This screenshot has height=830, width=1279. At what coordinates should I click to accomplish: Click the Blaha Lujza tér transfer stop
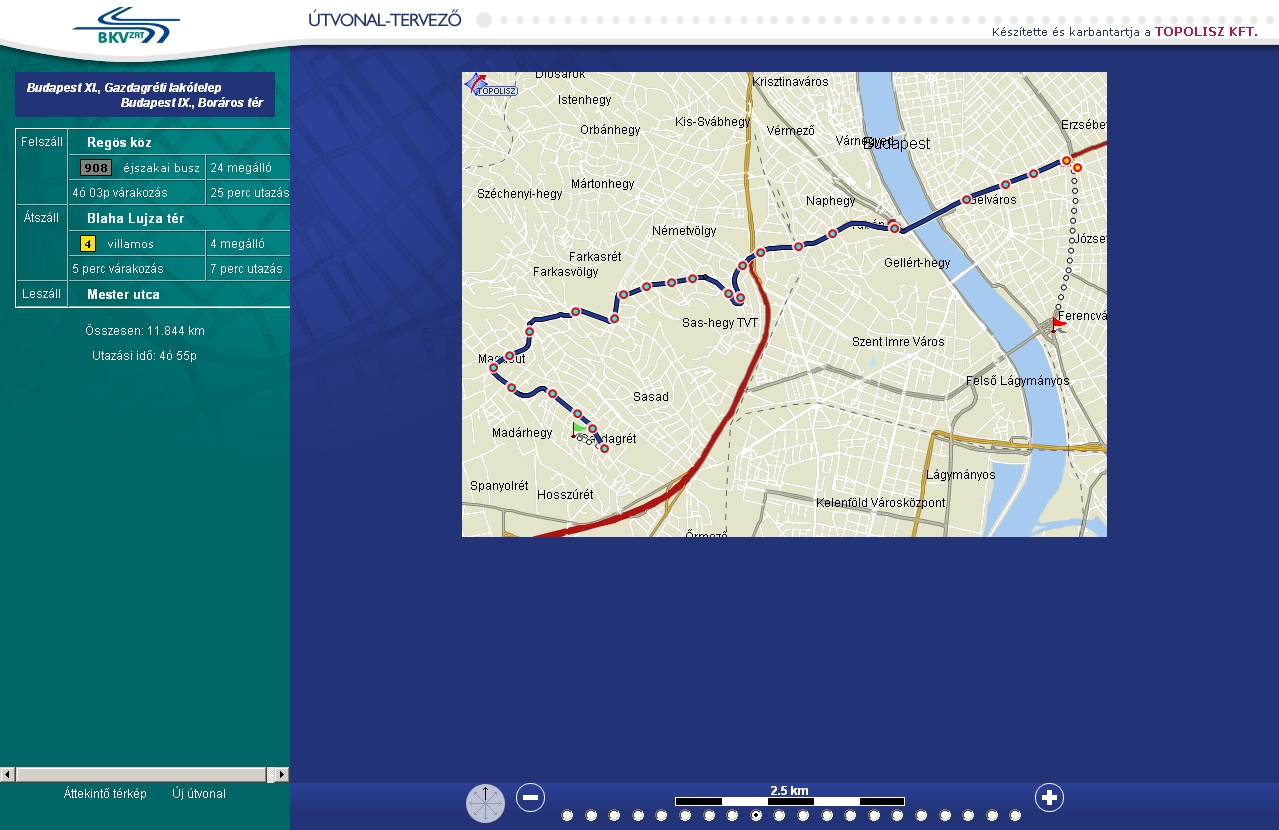click(x=135, y=219)
